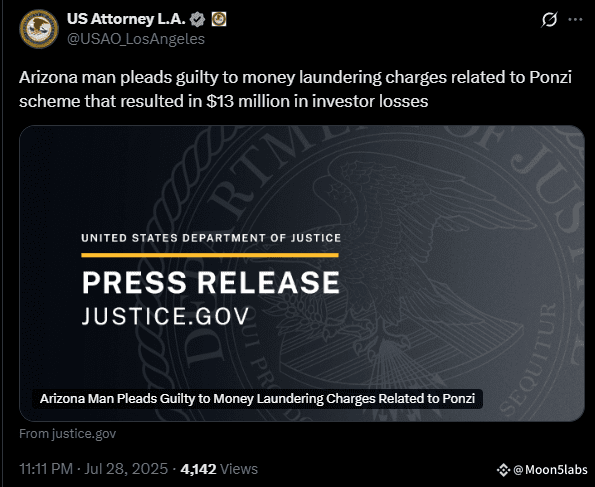Select the @Moon5labs watermark handle
595x487 pixels.
tap(550, 470)
